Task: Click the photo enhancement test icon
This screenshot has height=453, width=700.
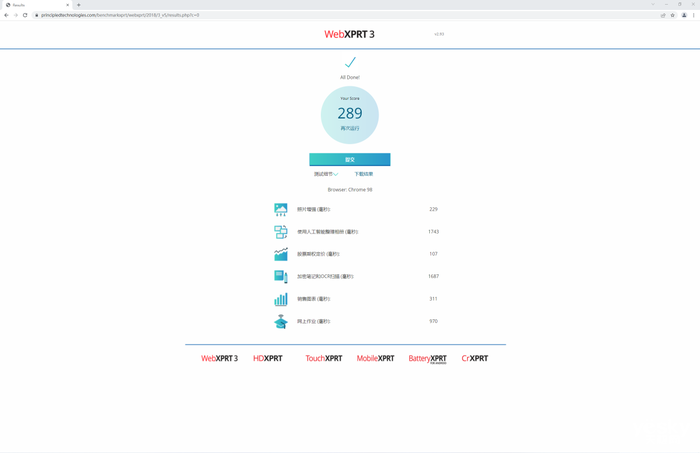Action: [281, 209]
